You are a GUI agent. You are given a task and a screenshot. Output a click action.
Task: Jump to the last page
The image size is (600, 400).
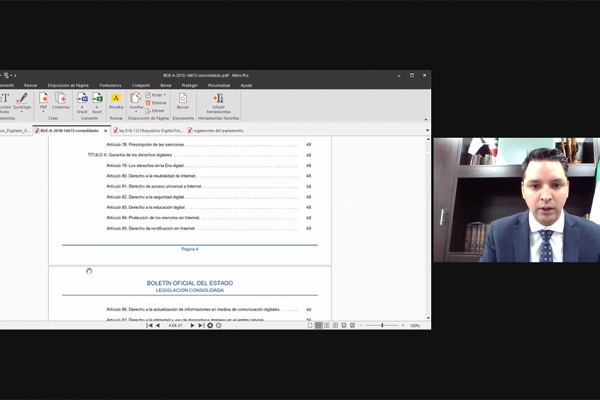[x=201, y=325]
